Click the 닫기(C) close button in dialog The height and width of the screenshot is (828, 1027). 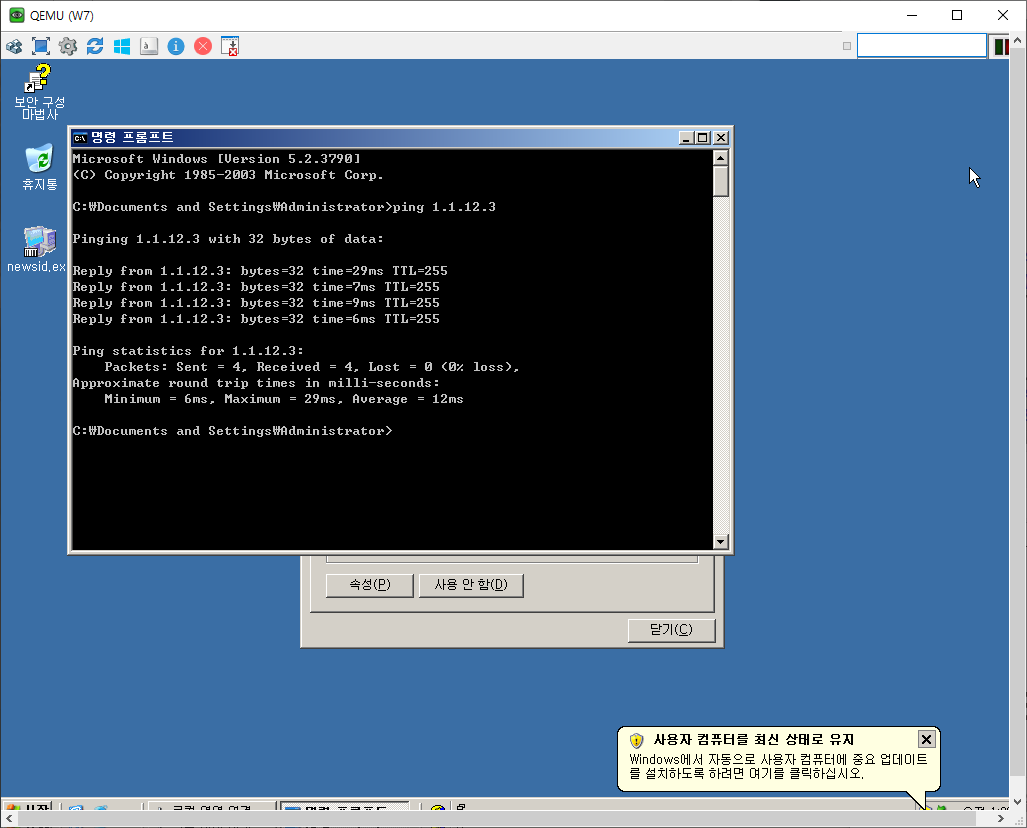click(x=671, y=630)
